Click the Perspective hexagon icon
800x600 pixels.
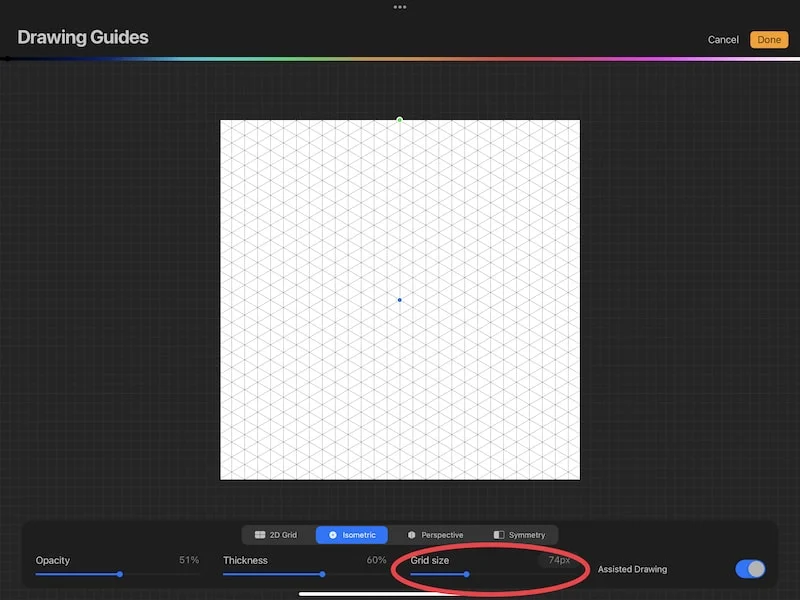point(412,535)
